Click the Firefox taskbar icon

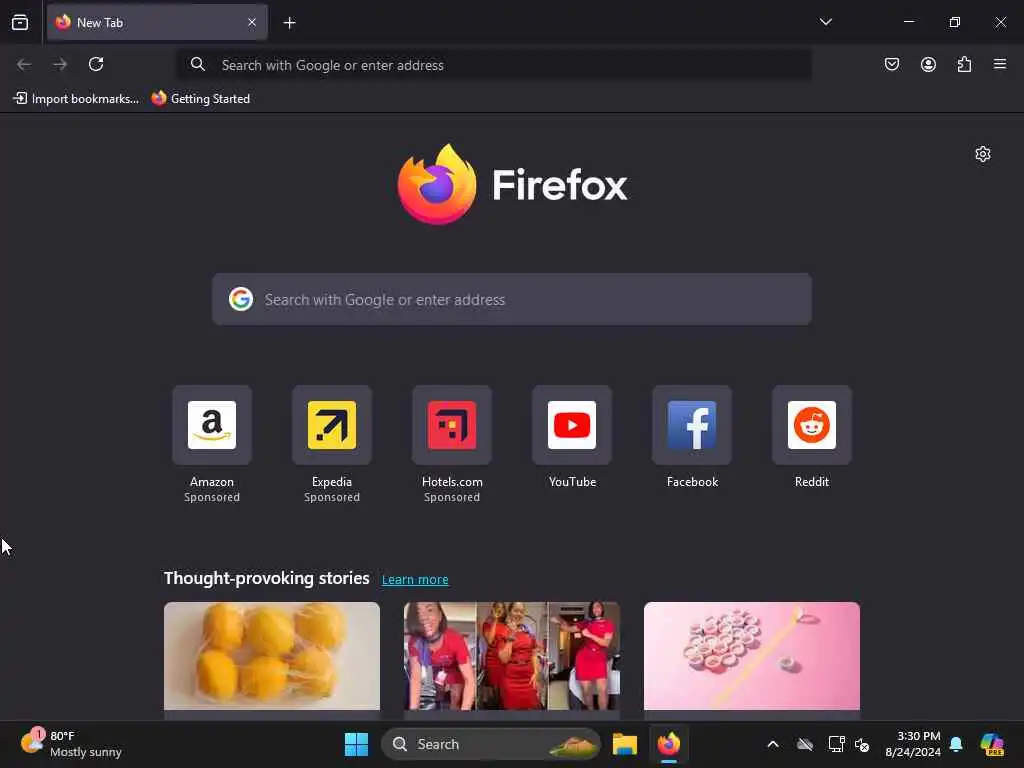(x=669, y=744)
